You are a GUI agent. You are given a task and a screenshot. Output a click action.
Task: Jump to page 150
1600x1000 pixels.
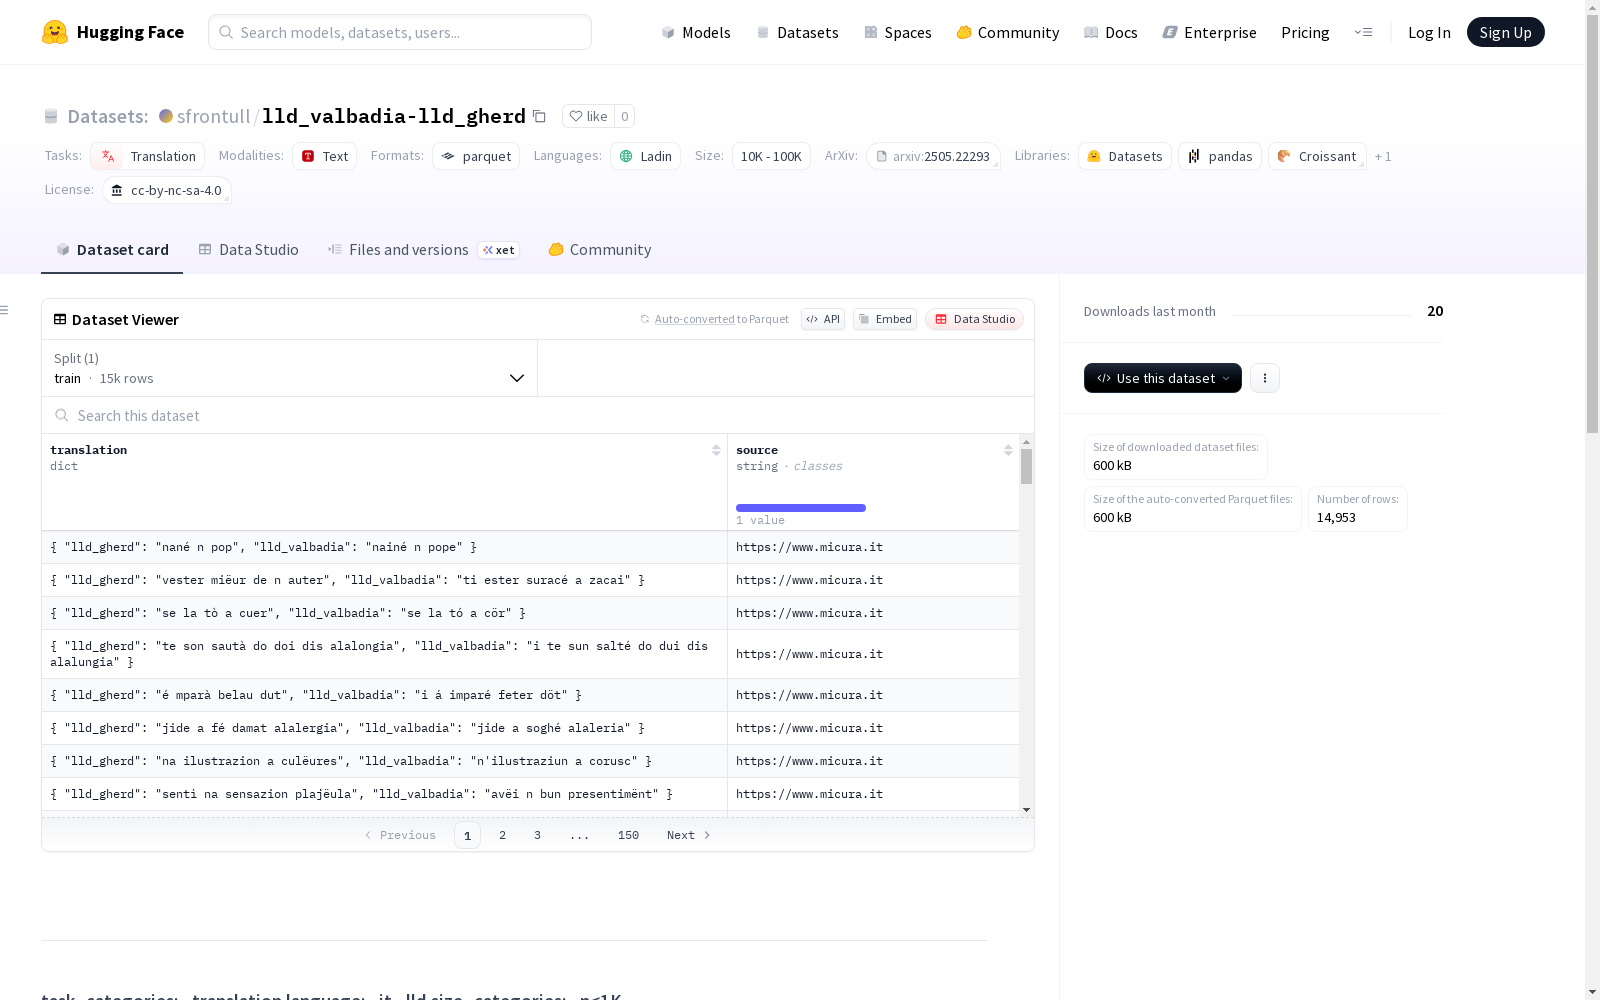point(628,835)
